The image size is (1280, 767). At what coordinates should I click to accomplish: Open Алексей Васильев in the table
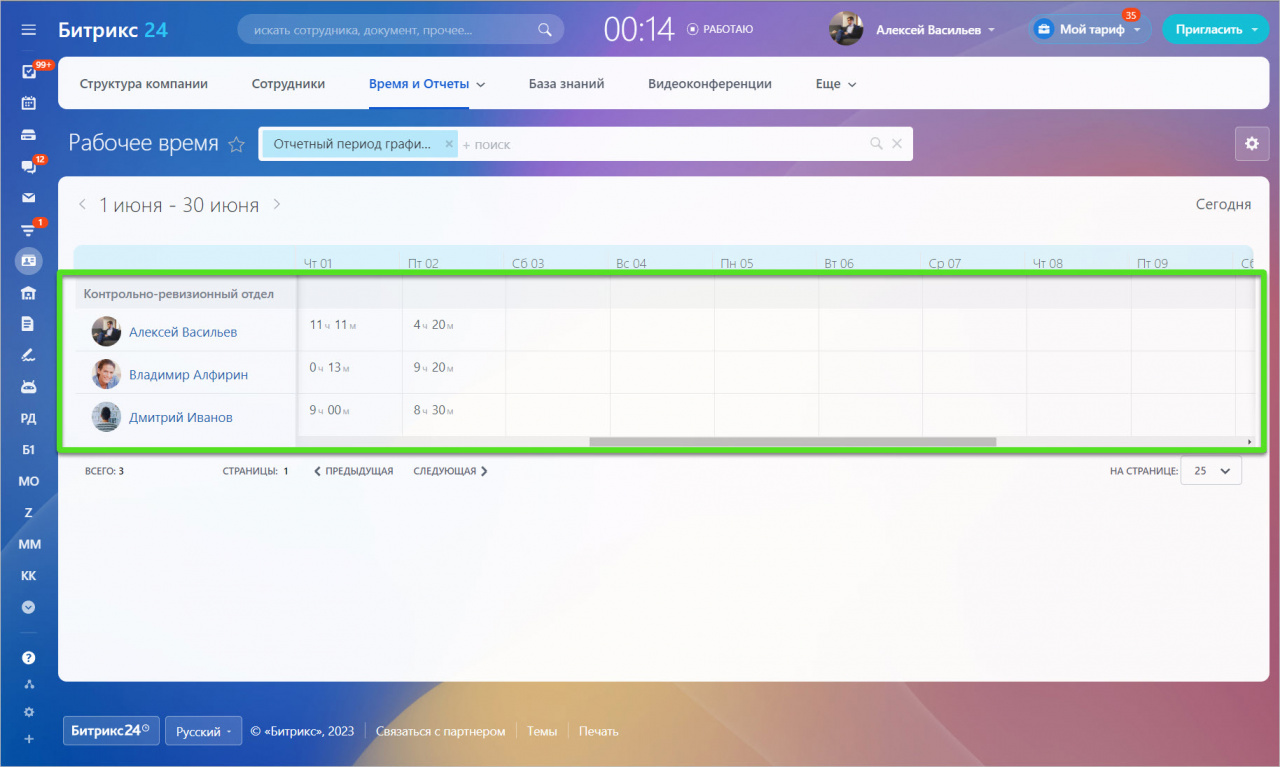coord(183,331)
